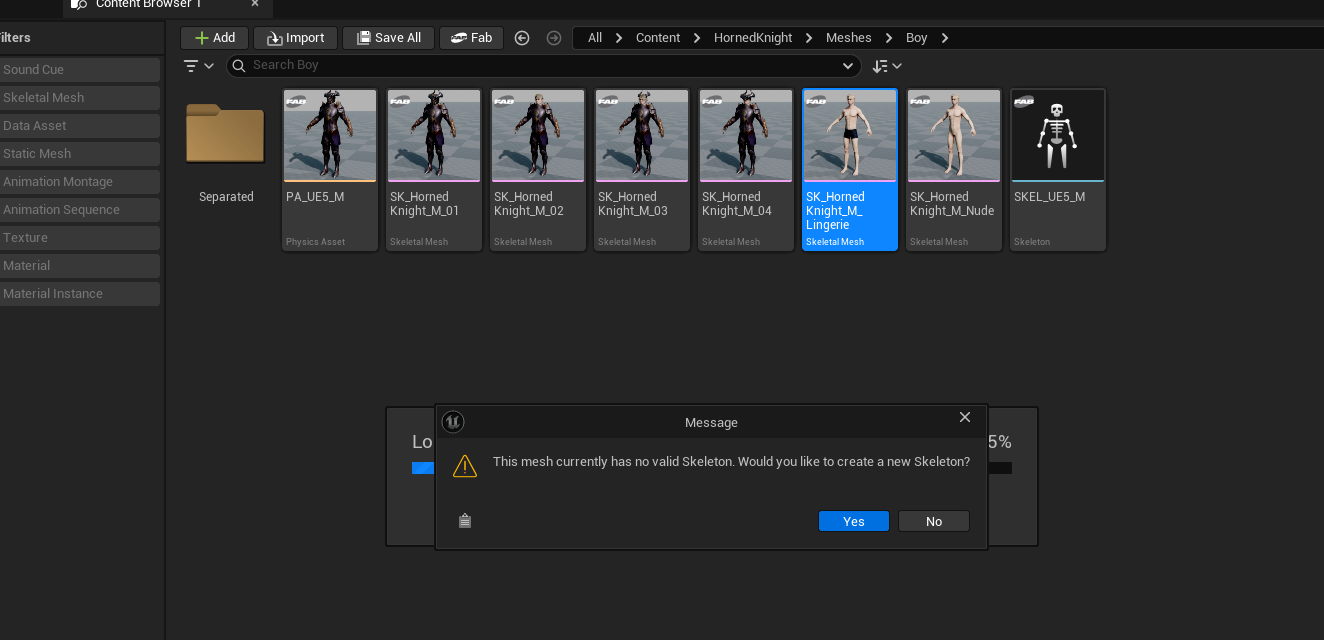The height and width of the screenshot is (640, 1324).
Task: Click Save All in the toolbar
Action: coord(388,38)
